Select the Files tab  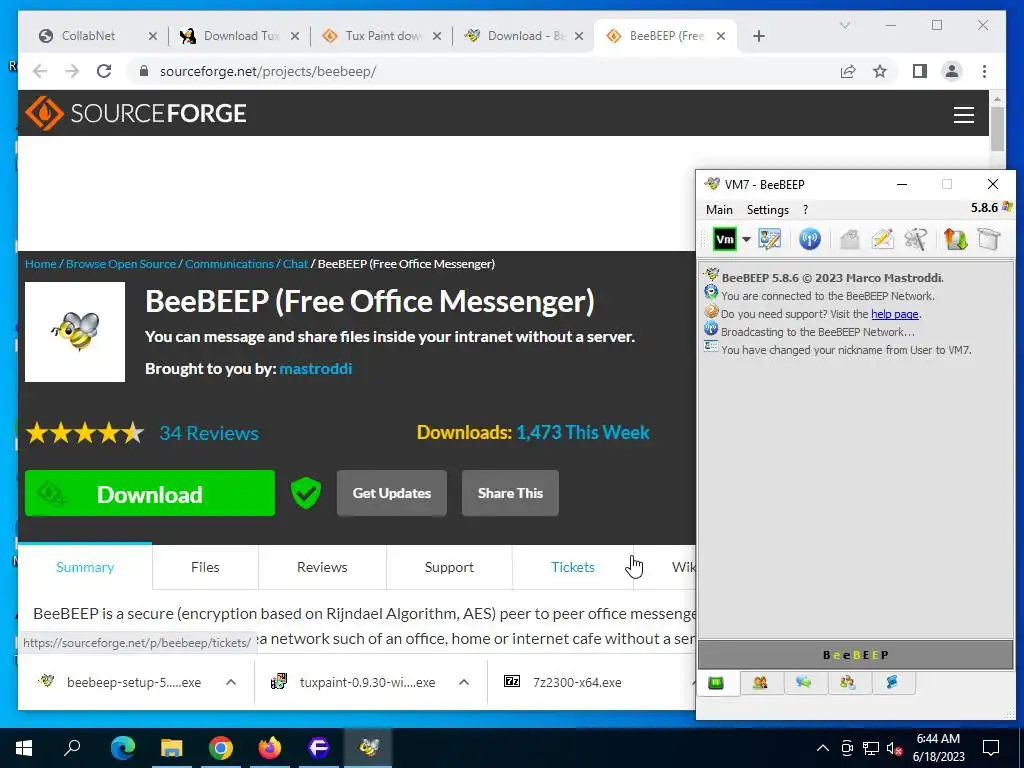[x=205, y=567]
